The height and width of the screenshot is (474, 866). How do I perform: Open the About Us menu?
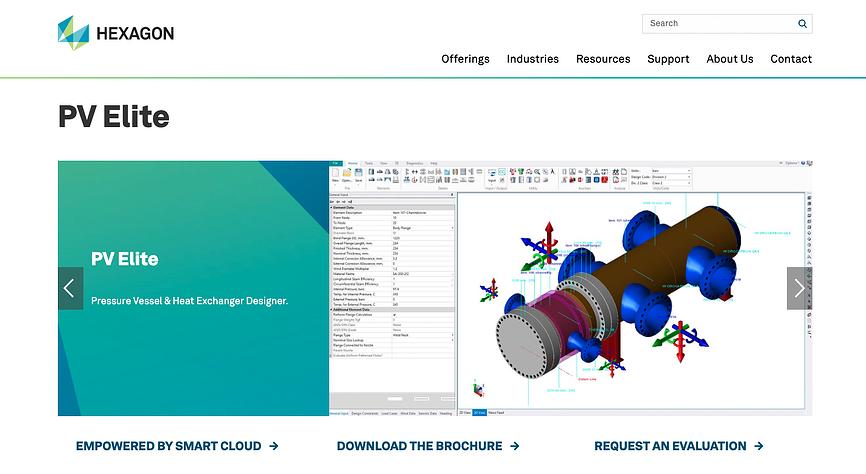click(x=729, y=59)
